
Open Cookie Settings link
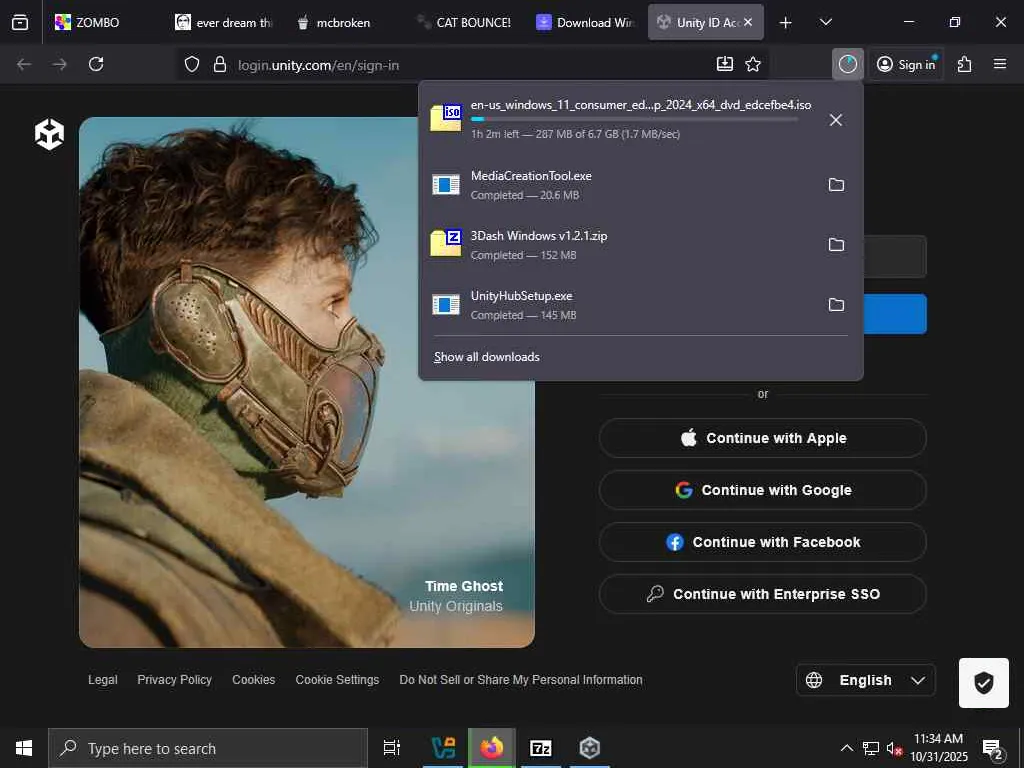click(x=337, y=680)
